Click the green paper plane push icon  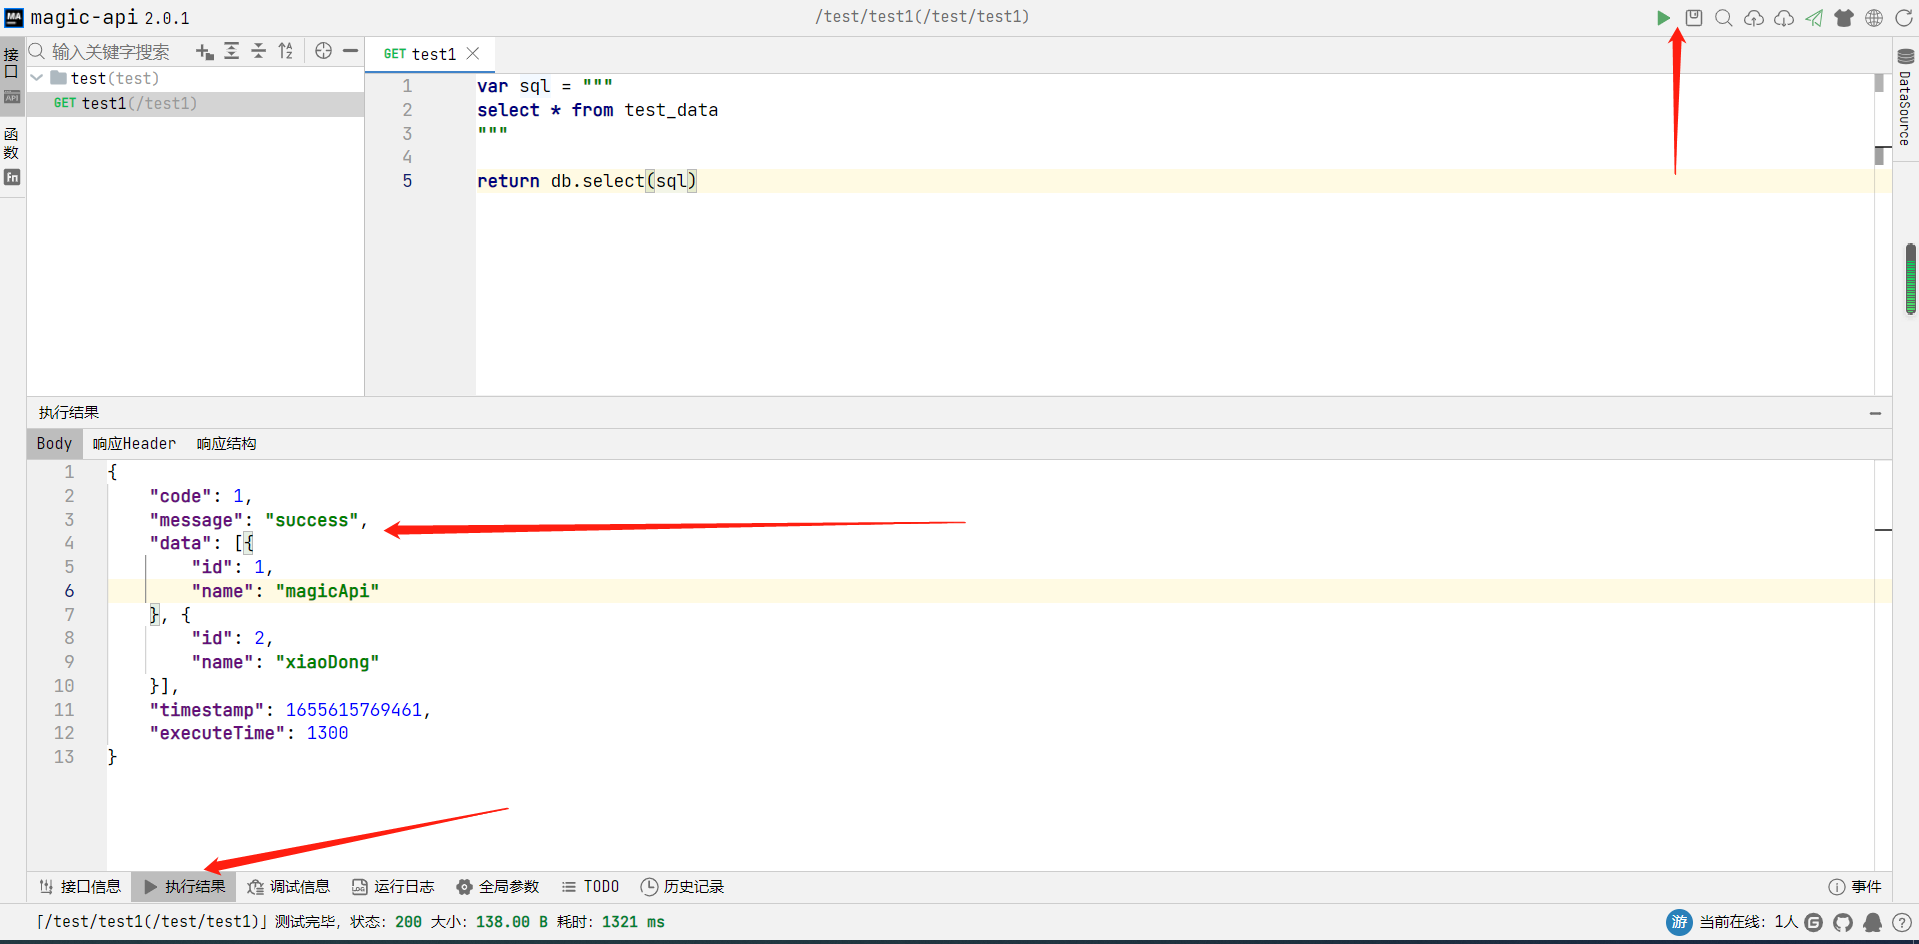(x=1814, y=18)
